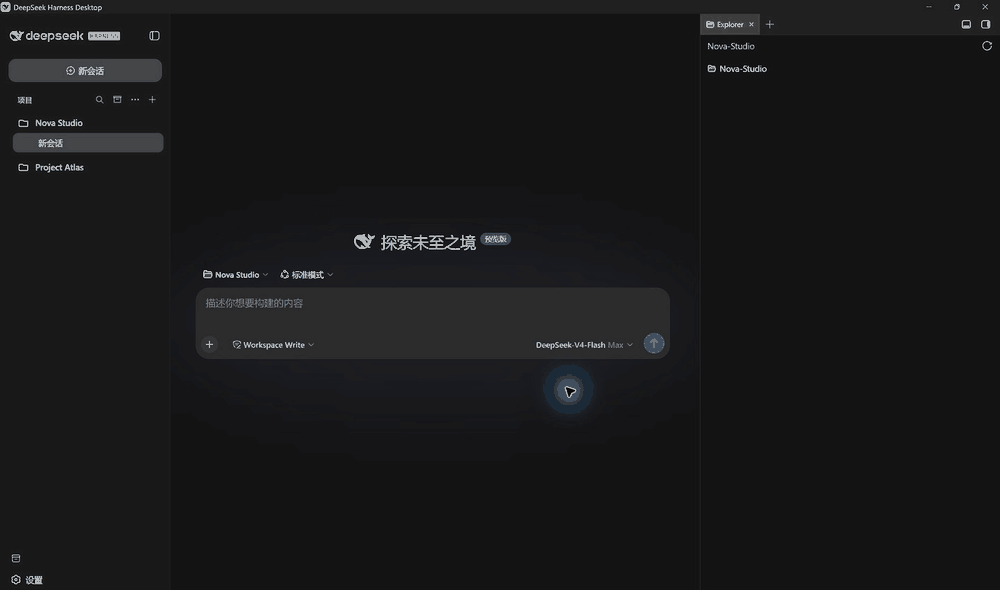
Task: Maximize the DeepSeek Harness Desktop window
Action: click(957, 7)
